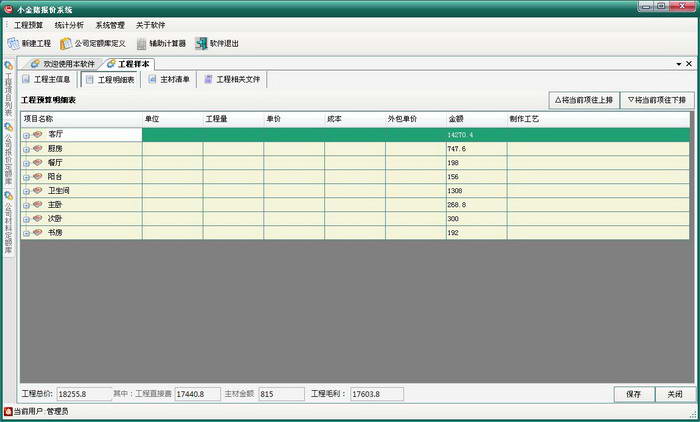The width and height of the screenshot is (700, 422).
Task: Expand the 次卧 tree row
Action: [26, 219]
